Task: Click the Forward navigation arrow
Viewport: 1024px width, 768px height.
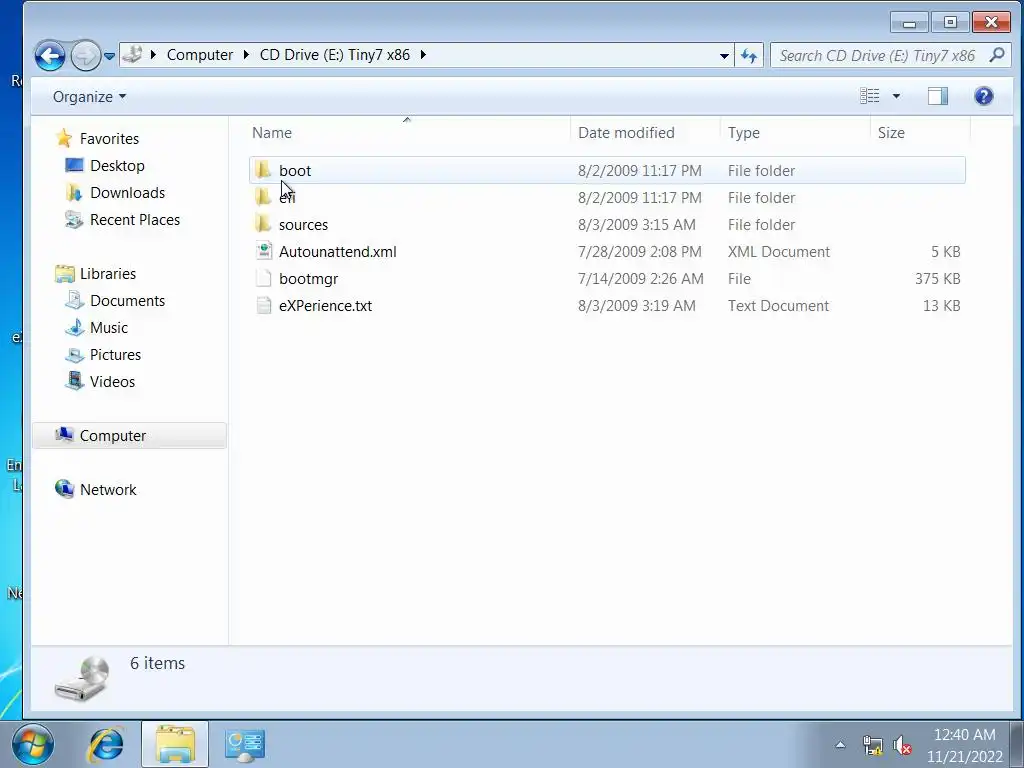Action: coord(86,56)
